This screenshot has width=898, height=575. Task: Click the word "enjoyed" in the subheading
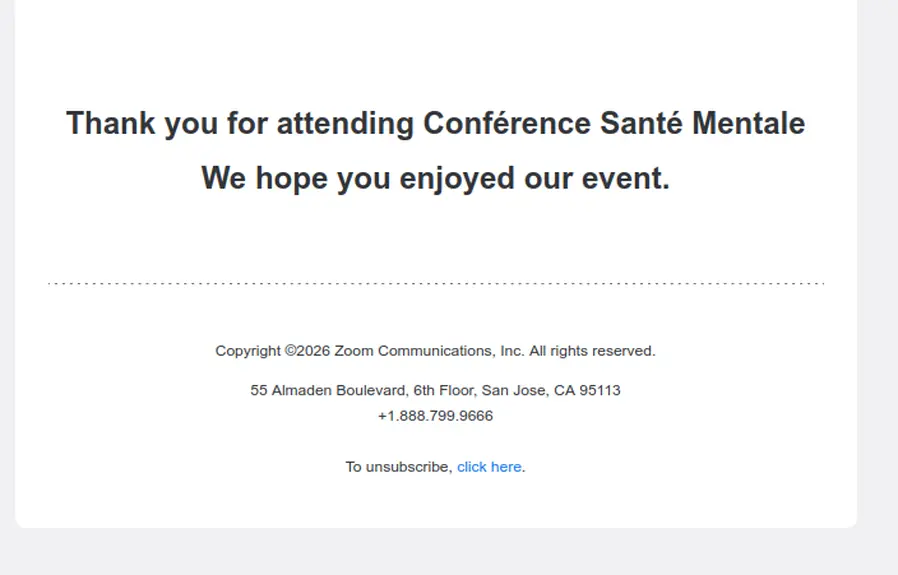tap(457, 179)
